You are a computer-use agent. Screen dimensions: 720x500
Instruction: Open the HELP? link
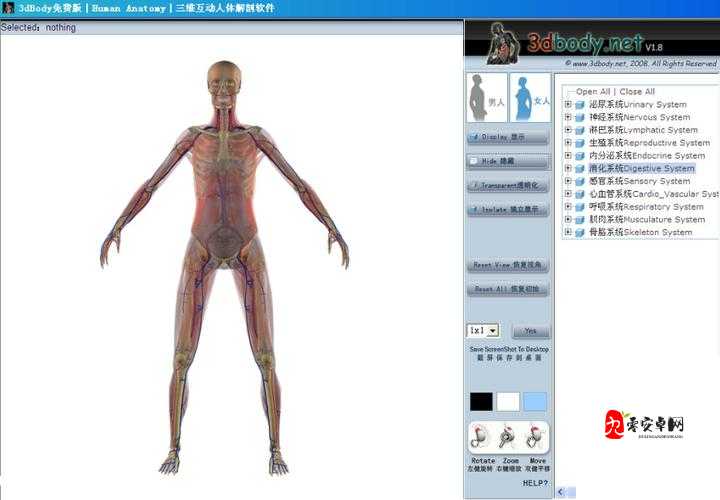point(535,483)
